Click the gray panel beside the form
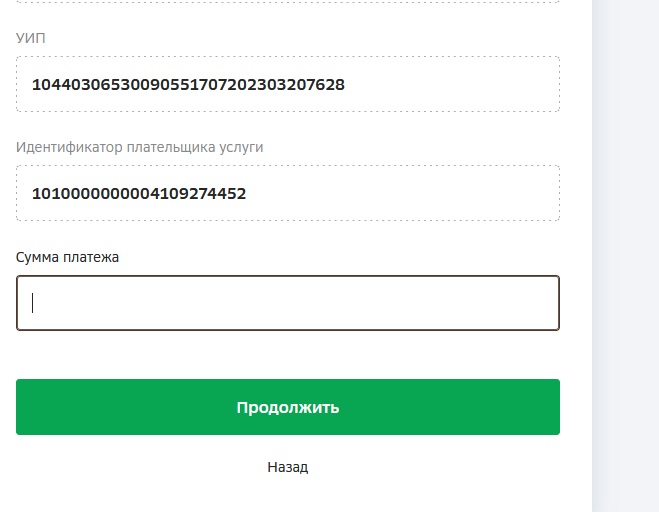Screen dimensions: 659x512 coord(625,256)
